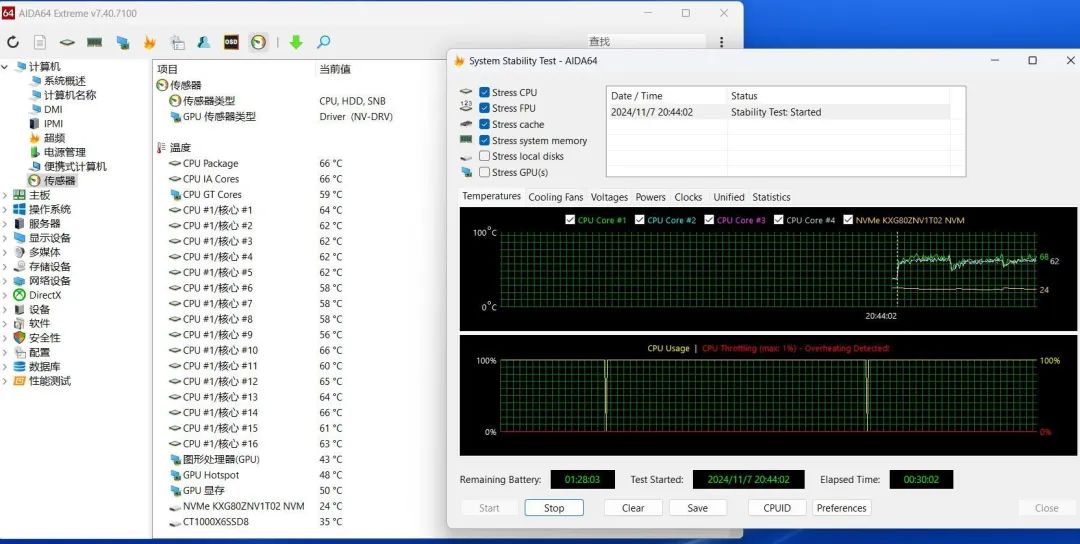Expand the 存储设备 tree node

6,267
